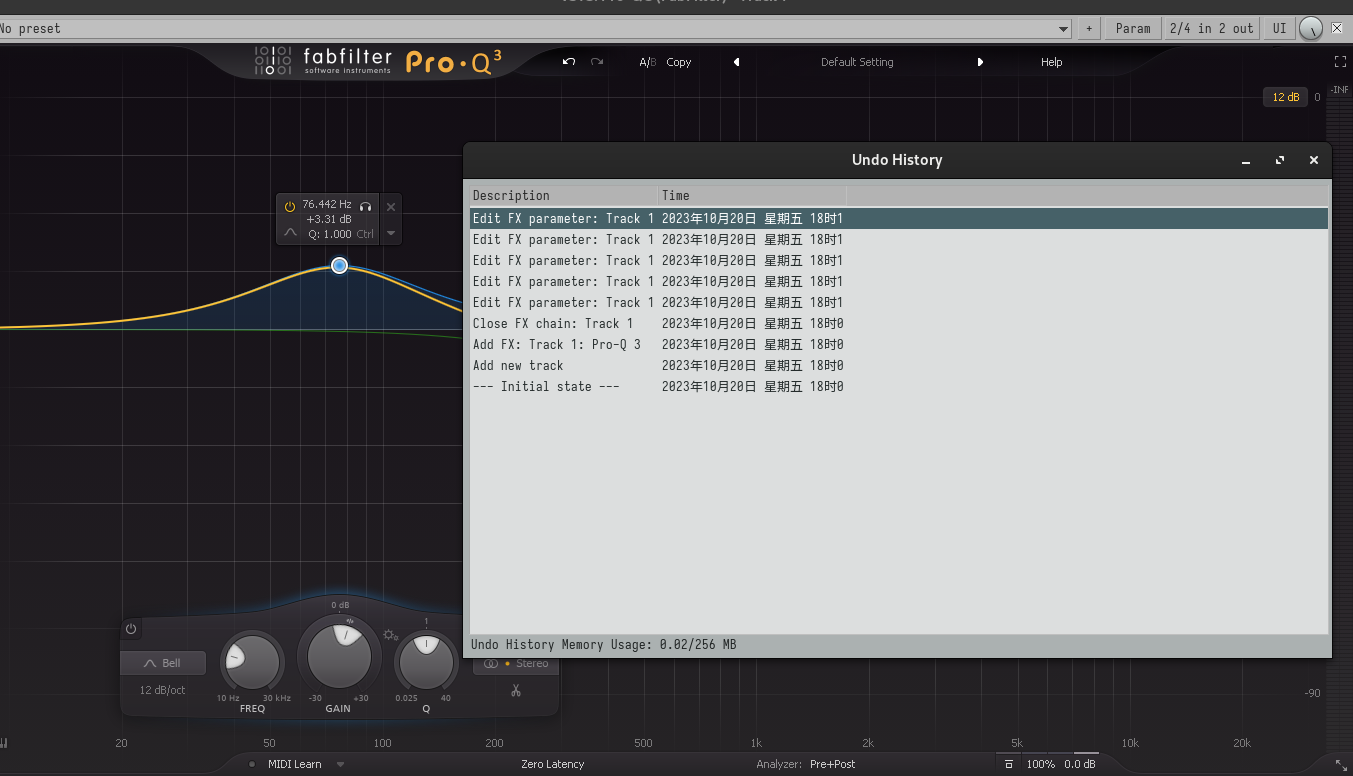The image size is (1353, 776).
Task: Click the Q knob
Action: tap(426, 661)
